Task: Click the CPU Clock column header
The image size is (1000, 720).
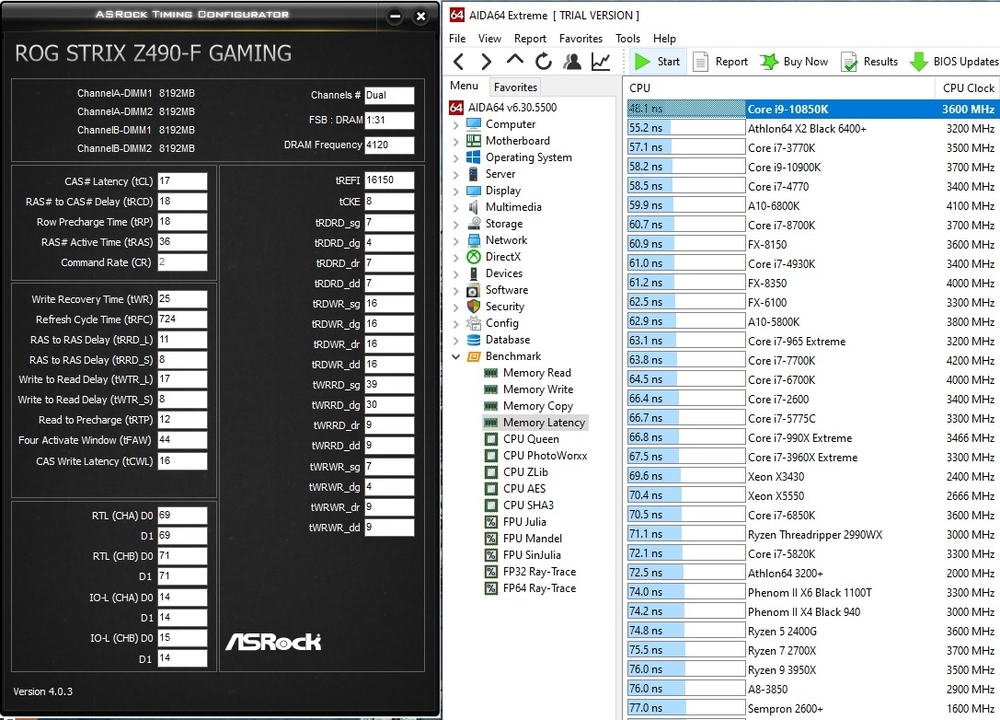Action: point(967,88)
